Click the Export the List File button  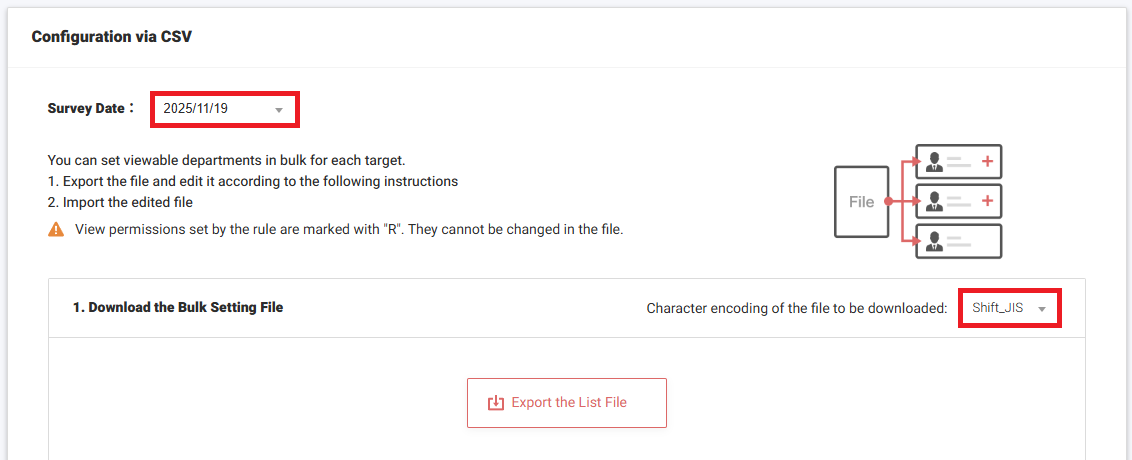point(567,403)
